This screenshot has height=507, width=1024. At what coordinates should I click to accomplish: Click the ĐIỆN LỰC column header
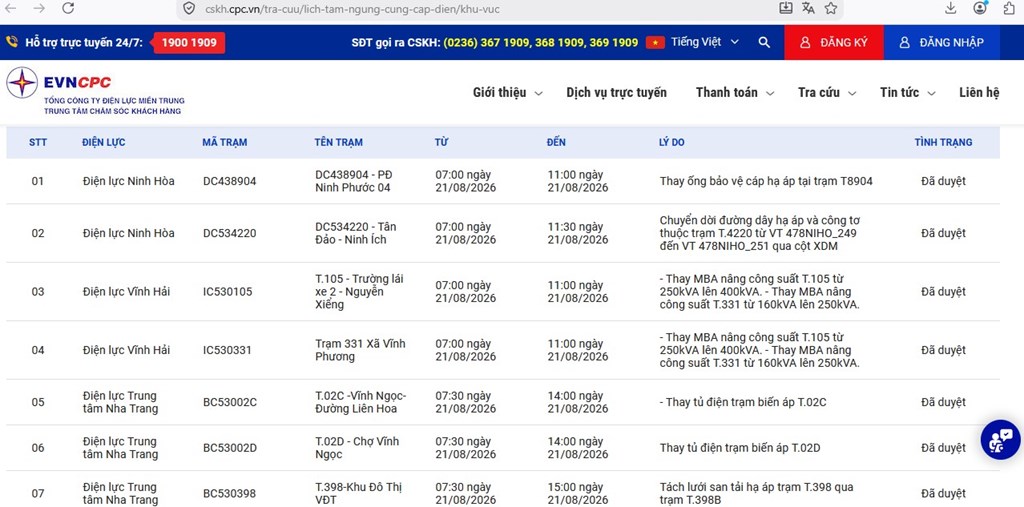[x=104, y=142]
